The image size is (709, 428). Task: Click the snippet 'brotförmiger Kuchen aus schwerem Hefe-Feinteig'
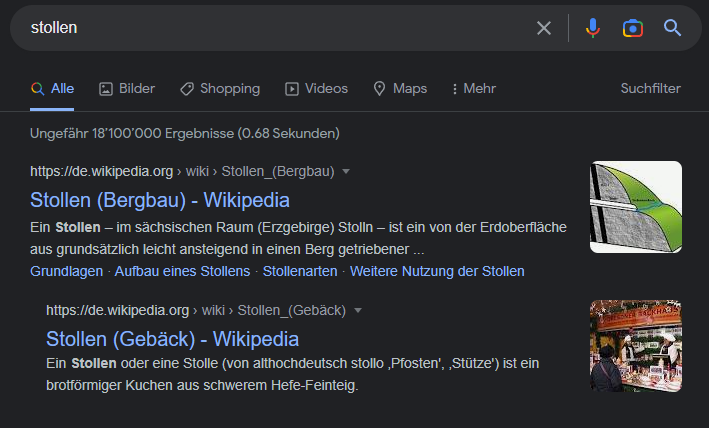(x=202, y=386)
